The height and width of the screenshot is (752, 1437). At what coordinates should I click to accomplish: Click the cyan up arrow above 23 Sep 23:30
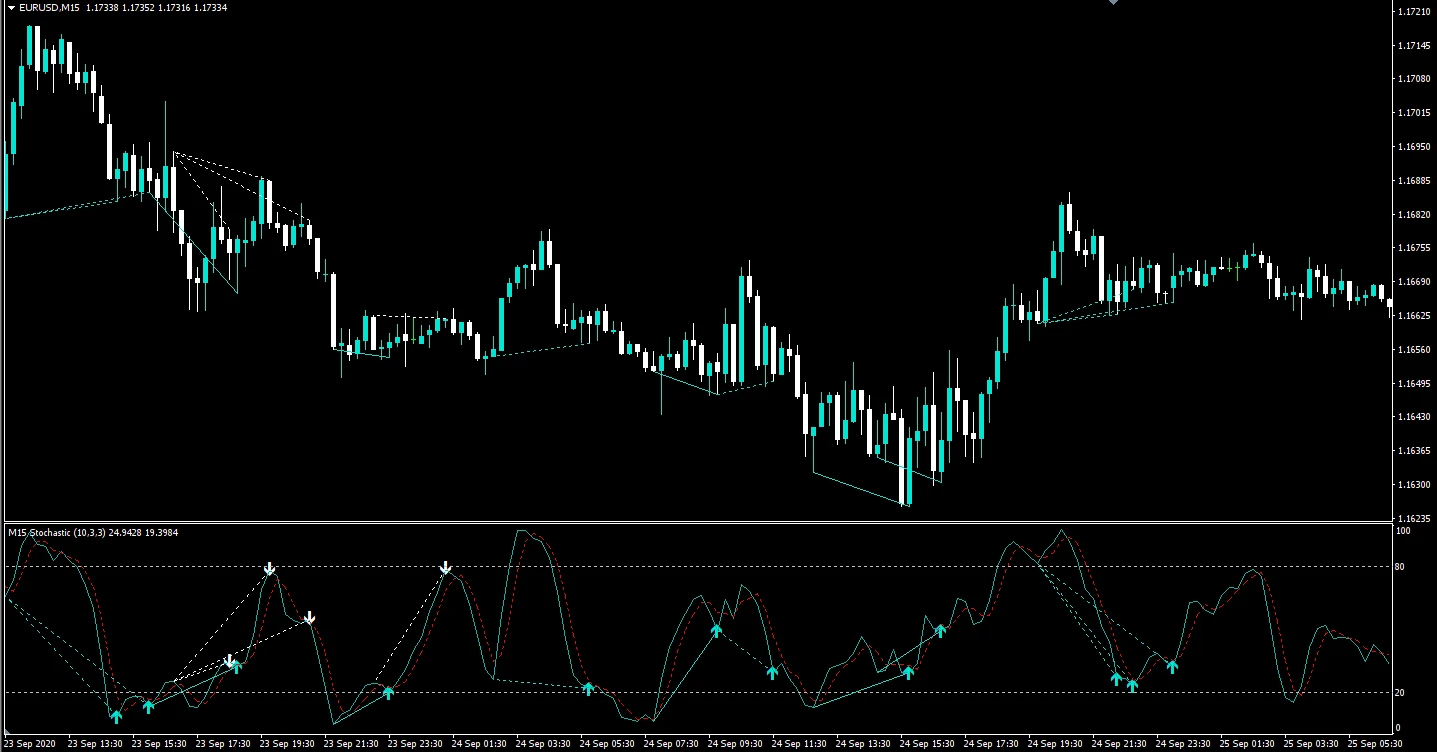(388, 692)
